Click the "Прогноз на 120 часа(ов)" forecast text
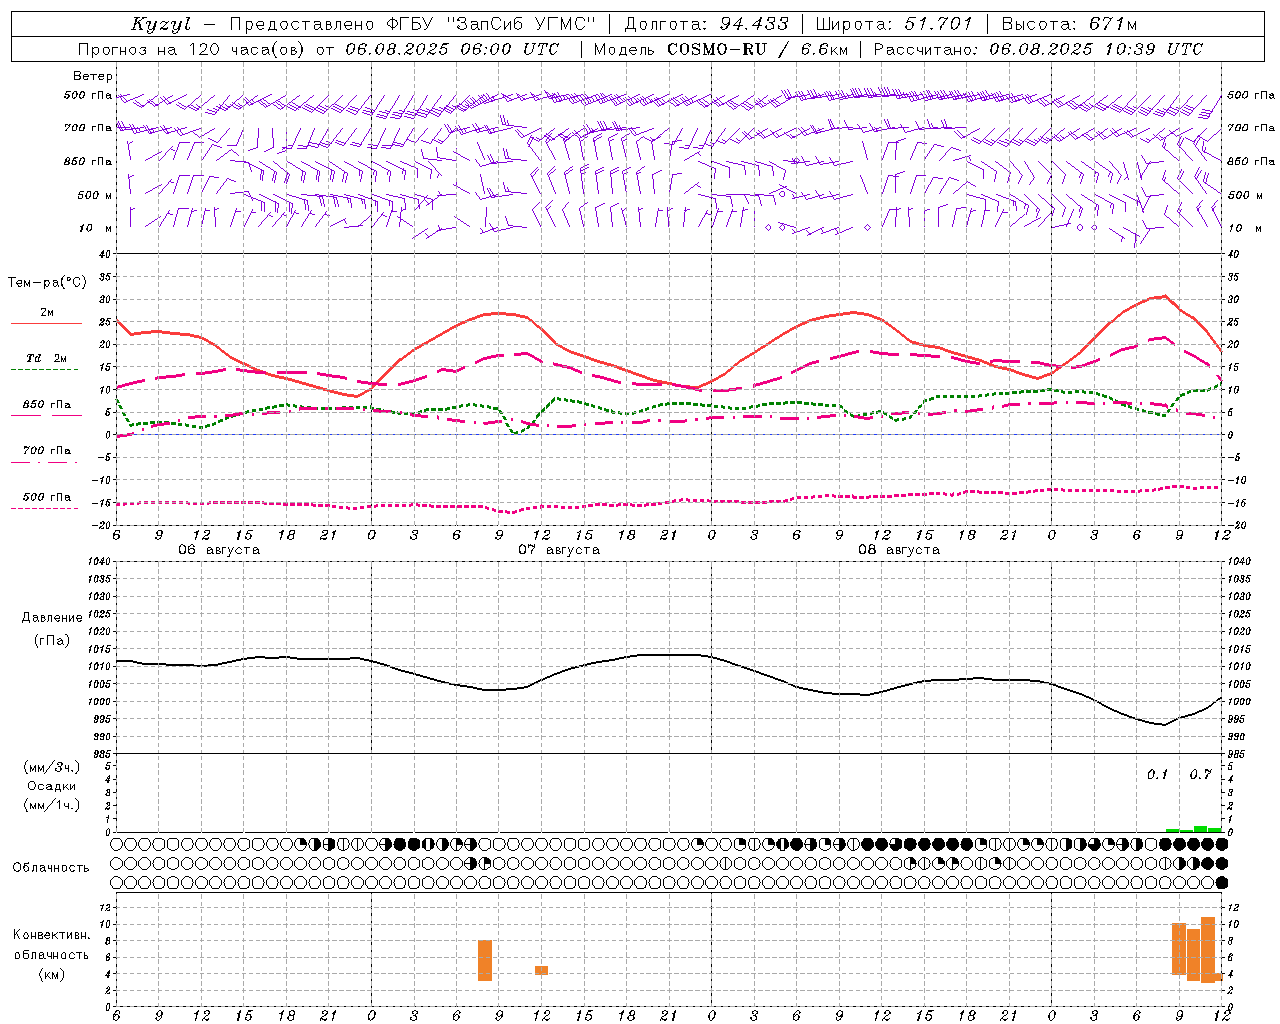This screenshot has width=1280, height=1024. [x=194, y=49]
